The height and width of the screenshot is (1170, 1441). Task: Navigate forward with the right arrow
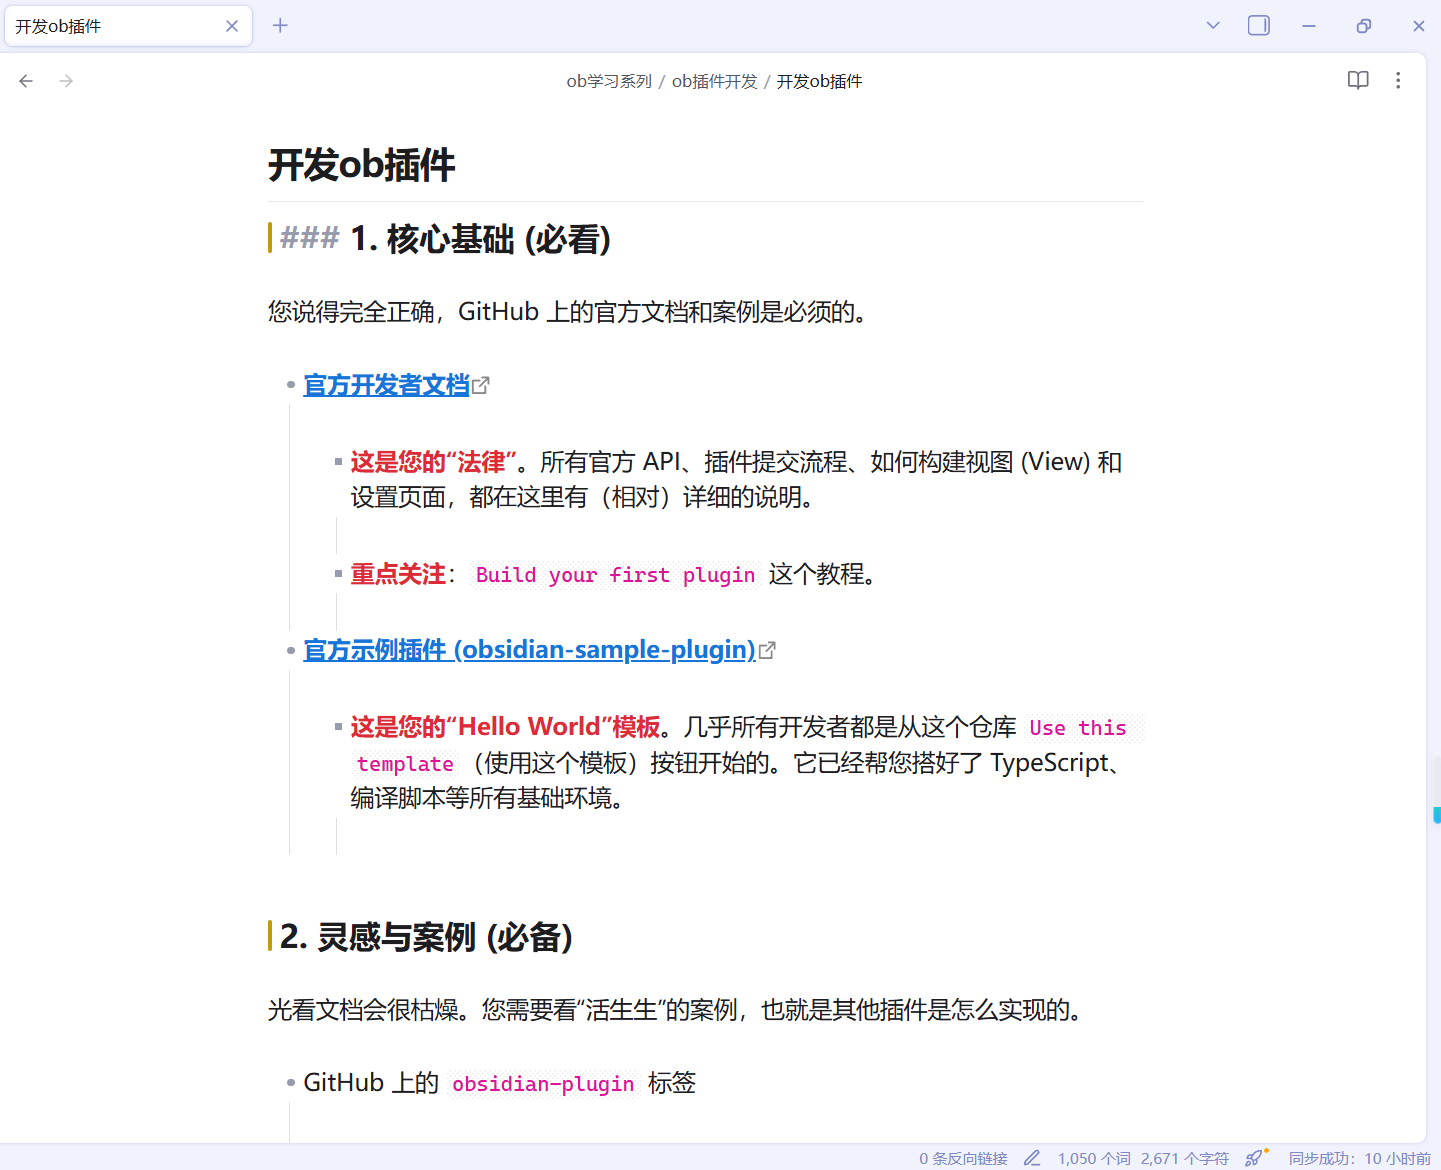point(66,81)
